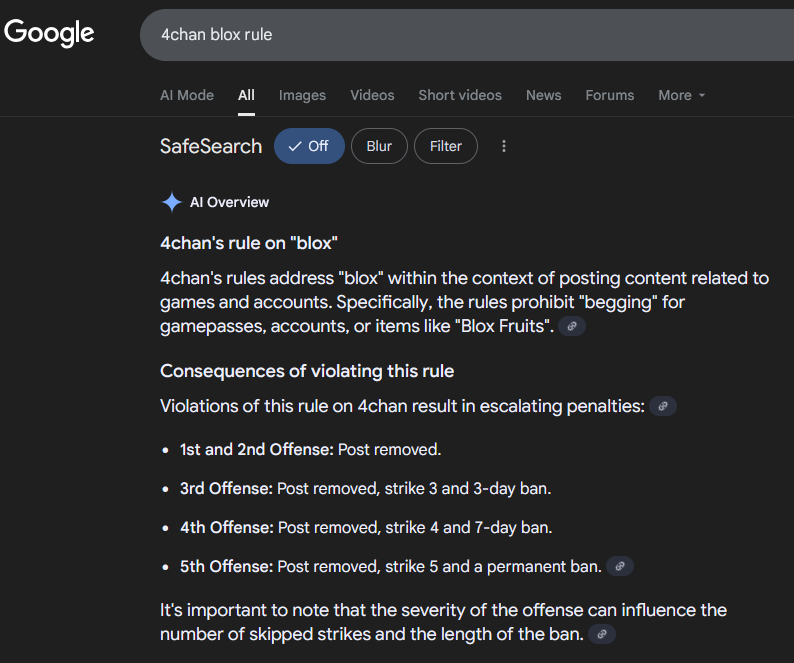Open the Videos results tab
This screenshot has height=663, width=794.
372,95
